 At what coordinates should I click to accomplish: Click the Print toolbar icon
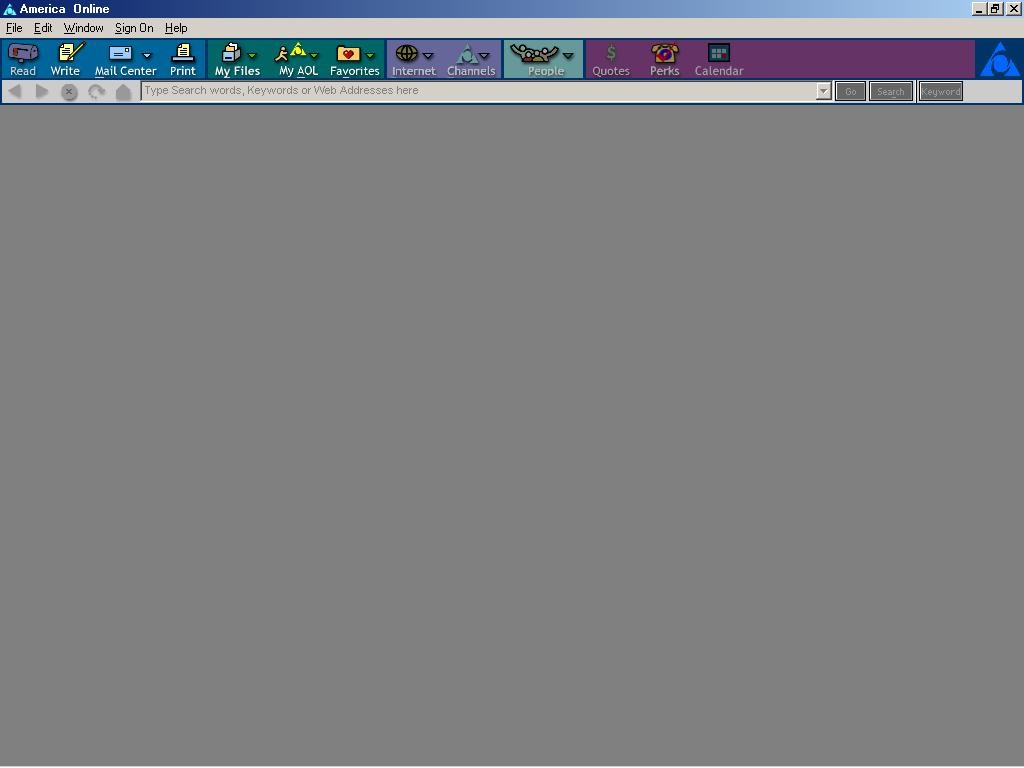click(182, 58)
